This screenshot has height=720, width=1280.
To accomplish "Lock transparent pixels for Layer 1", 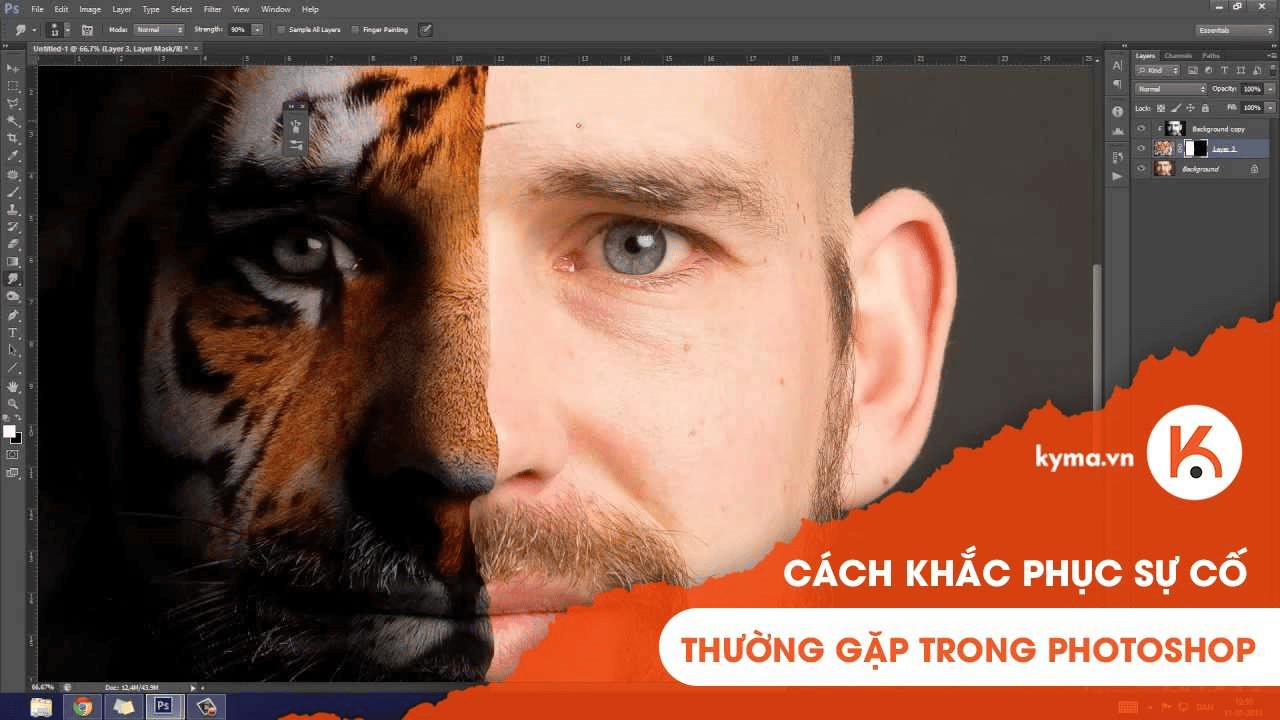I will click(x=1160, y=108).
